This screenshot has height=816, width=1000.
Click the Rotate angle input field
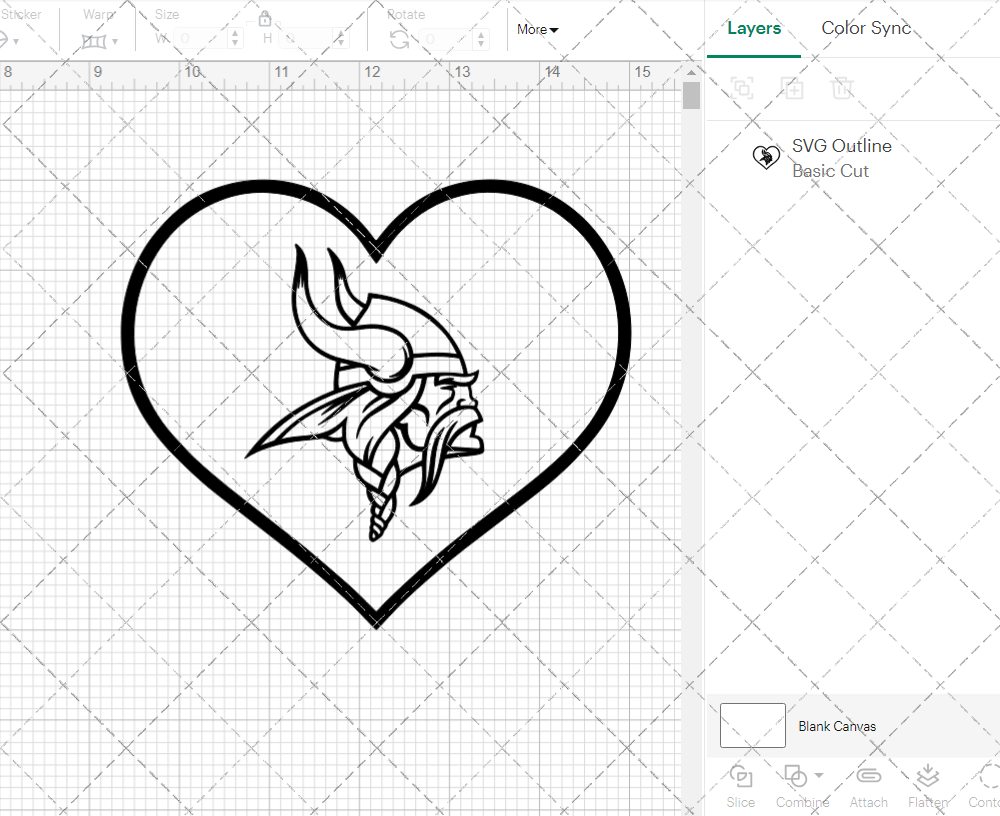446,40
